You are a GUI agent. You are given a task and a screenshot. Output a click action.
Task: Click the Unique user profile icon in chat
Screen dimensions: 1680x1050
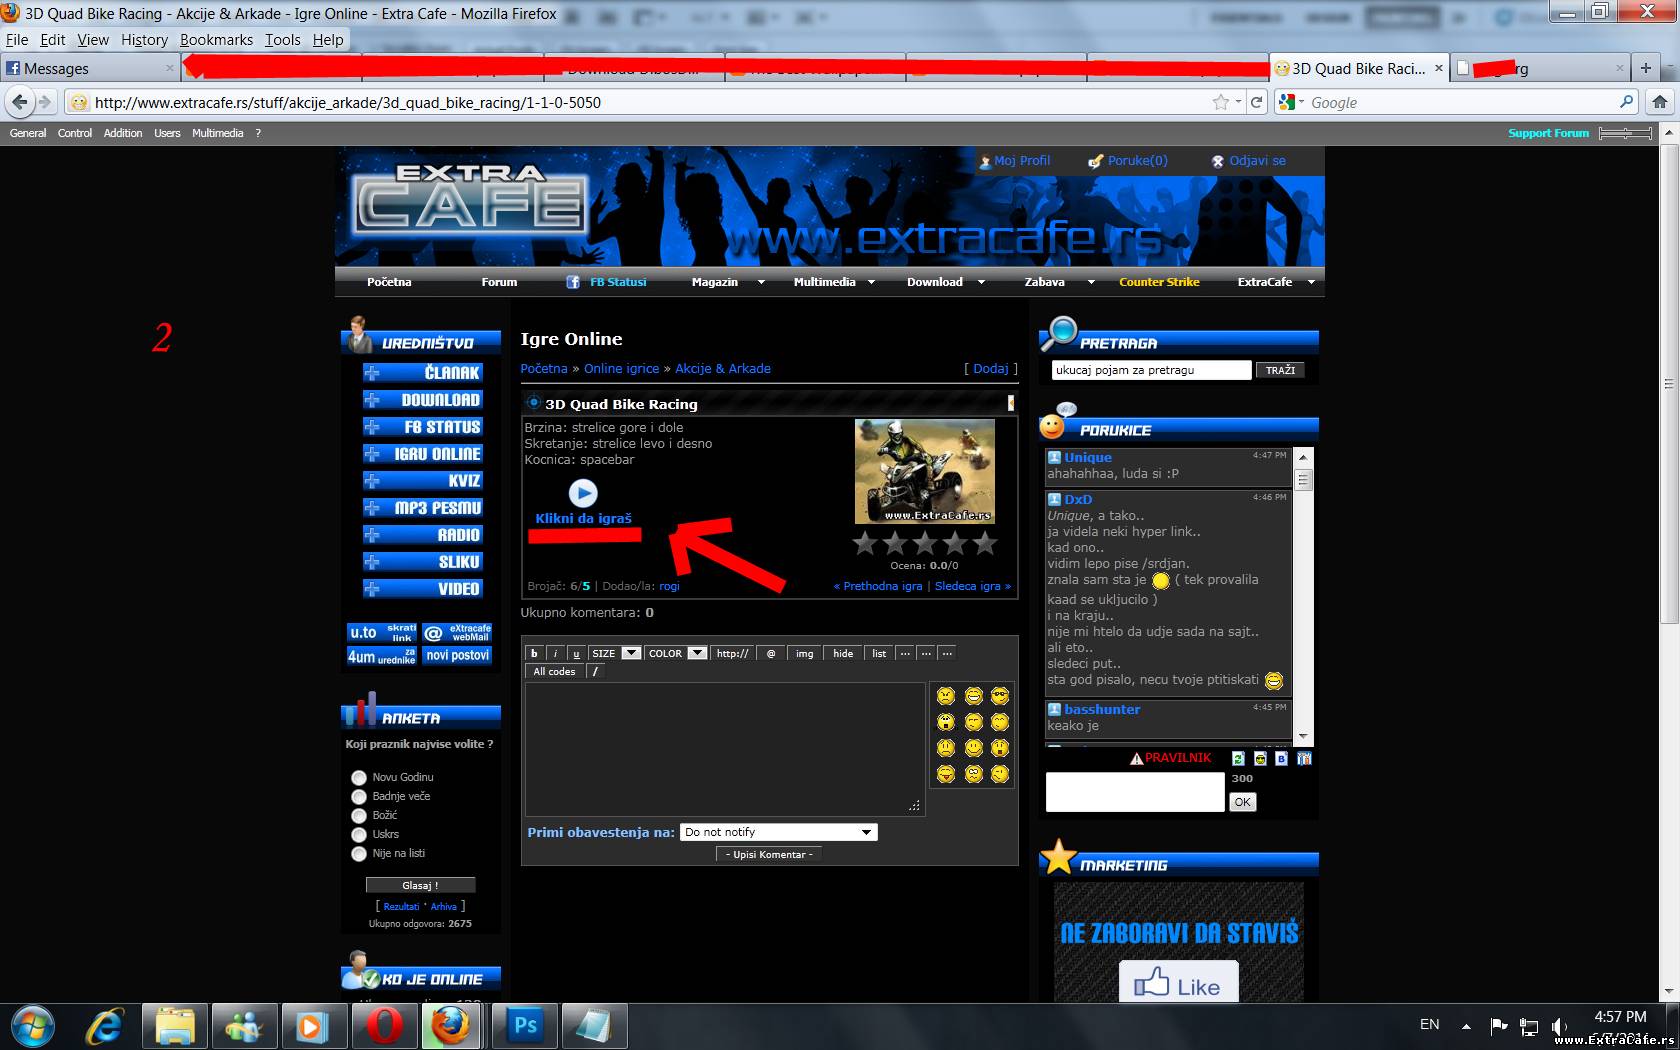pyautogui.click(x=1054, y=457)
